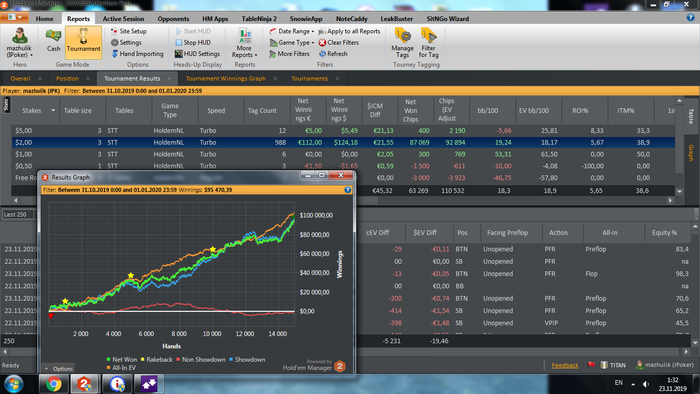The height and width of the screenshot is (394, 700).
Task: Open the SnowieApp tab
Action: pyautogui.click(x=306, y=19)
